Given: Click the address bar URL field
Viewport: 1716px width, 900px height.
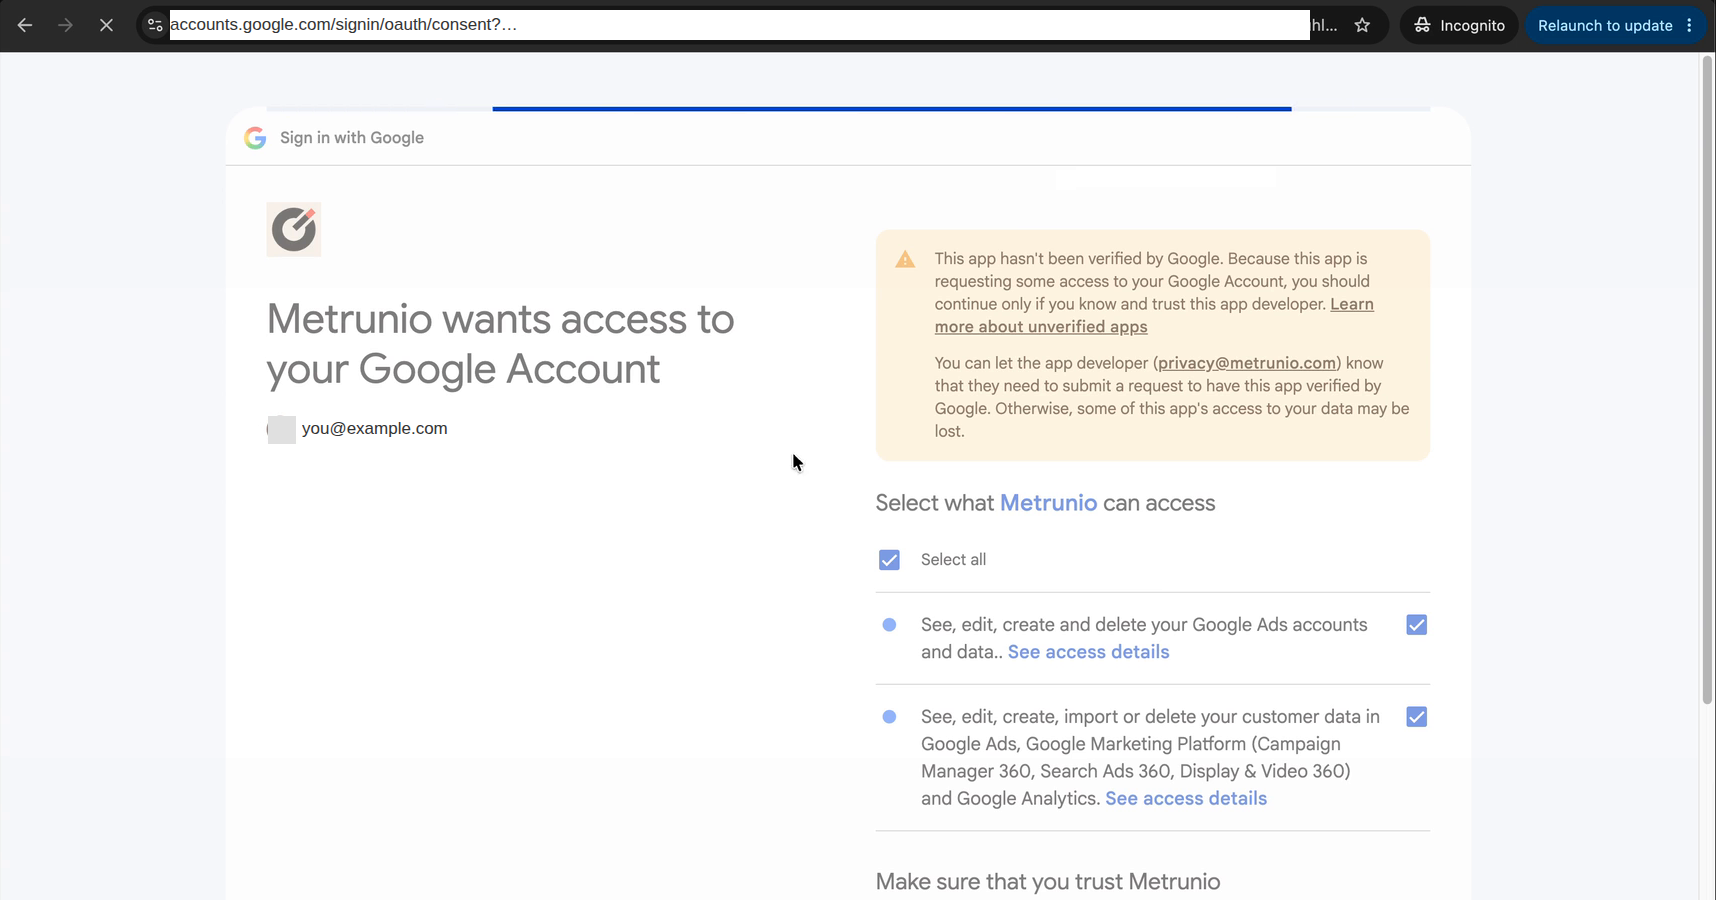Looking at the screenshot, I should point(739,25).
